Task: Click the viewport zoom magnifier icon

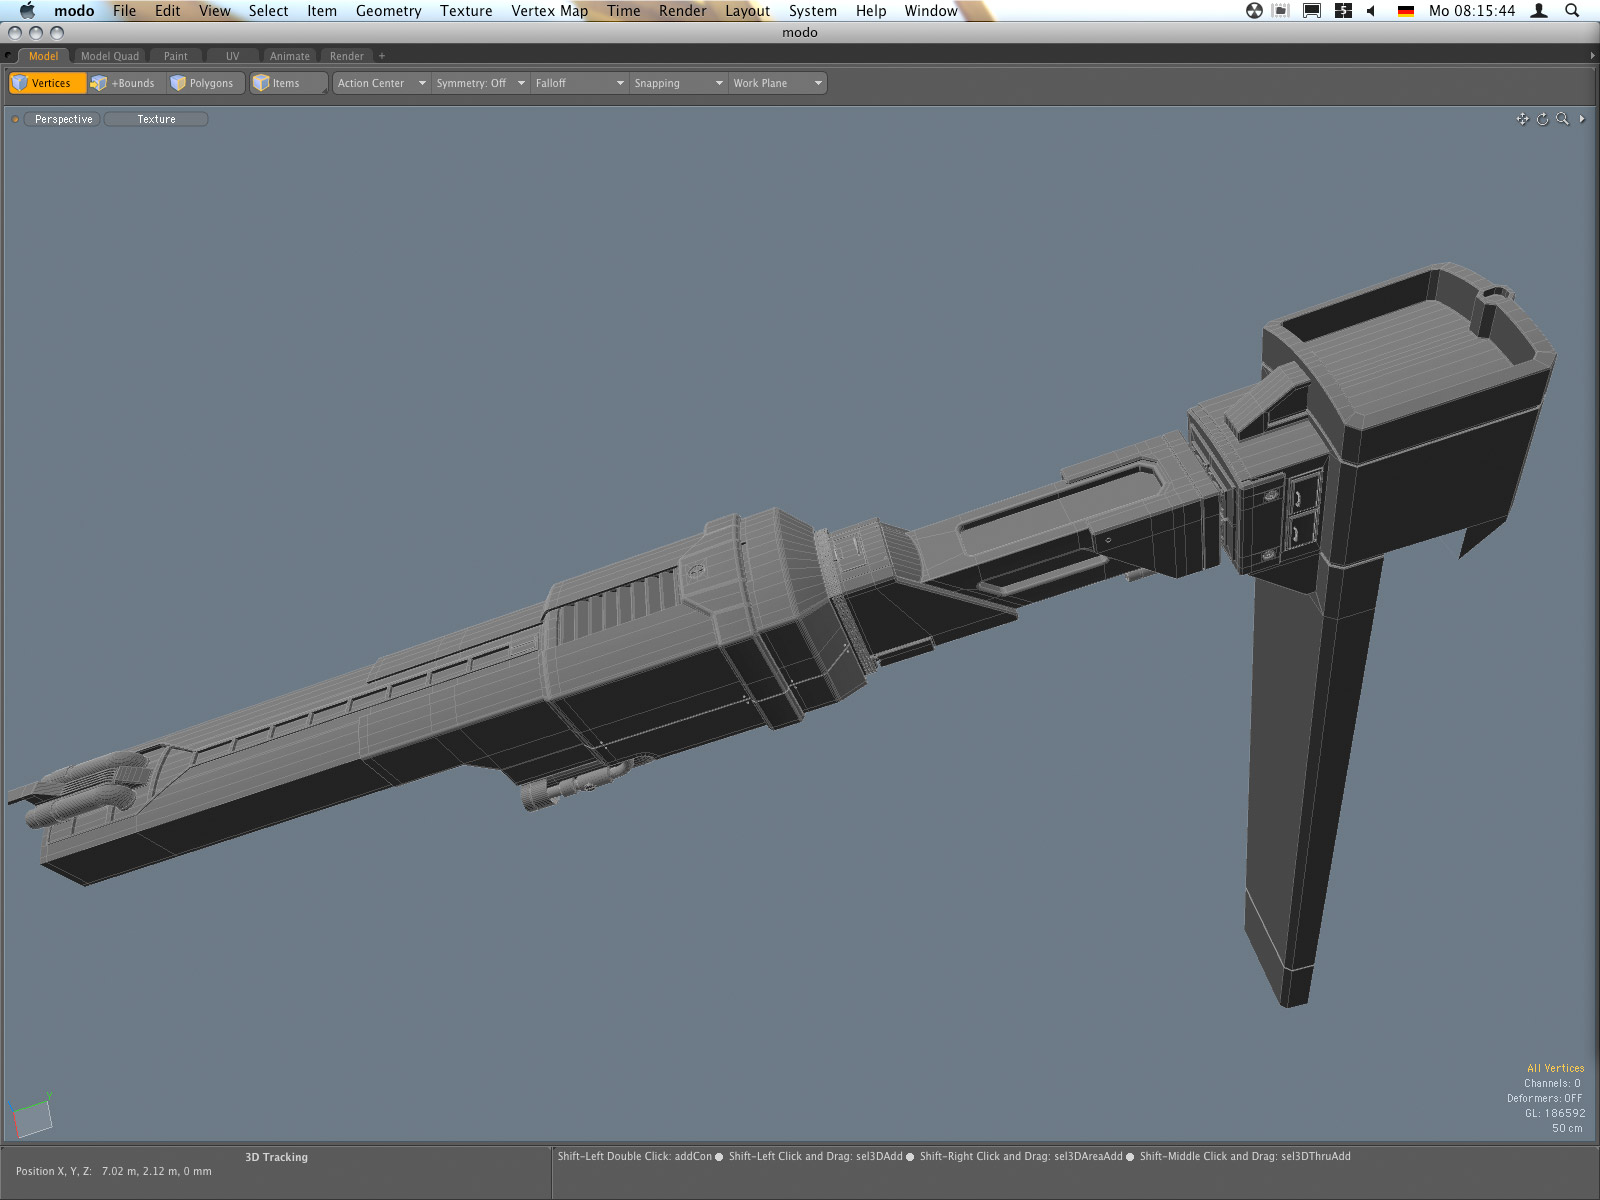Action: point(1562,119)
